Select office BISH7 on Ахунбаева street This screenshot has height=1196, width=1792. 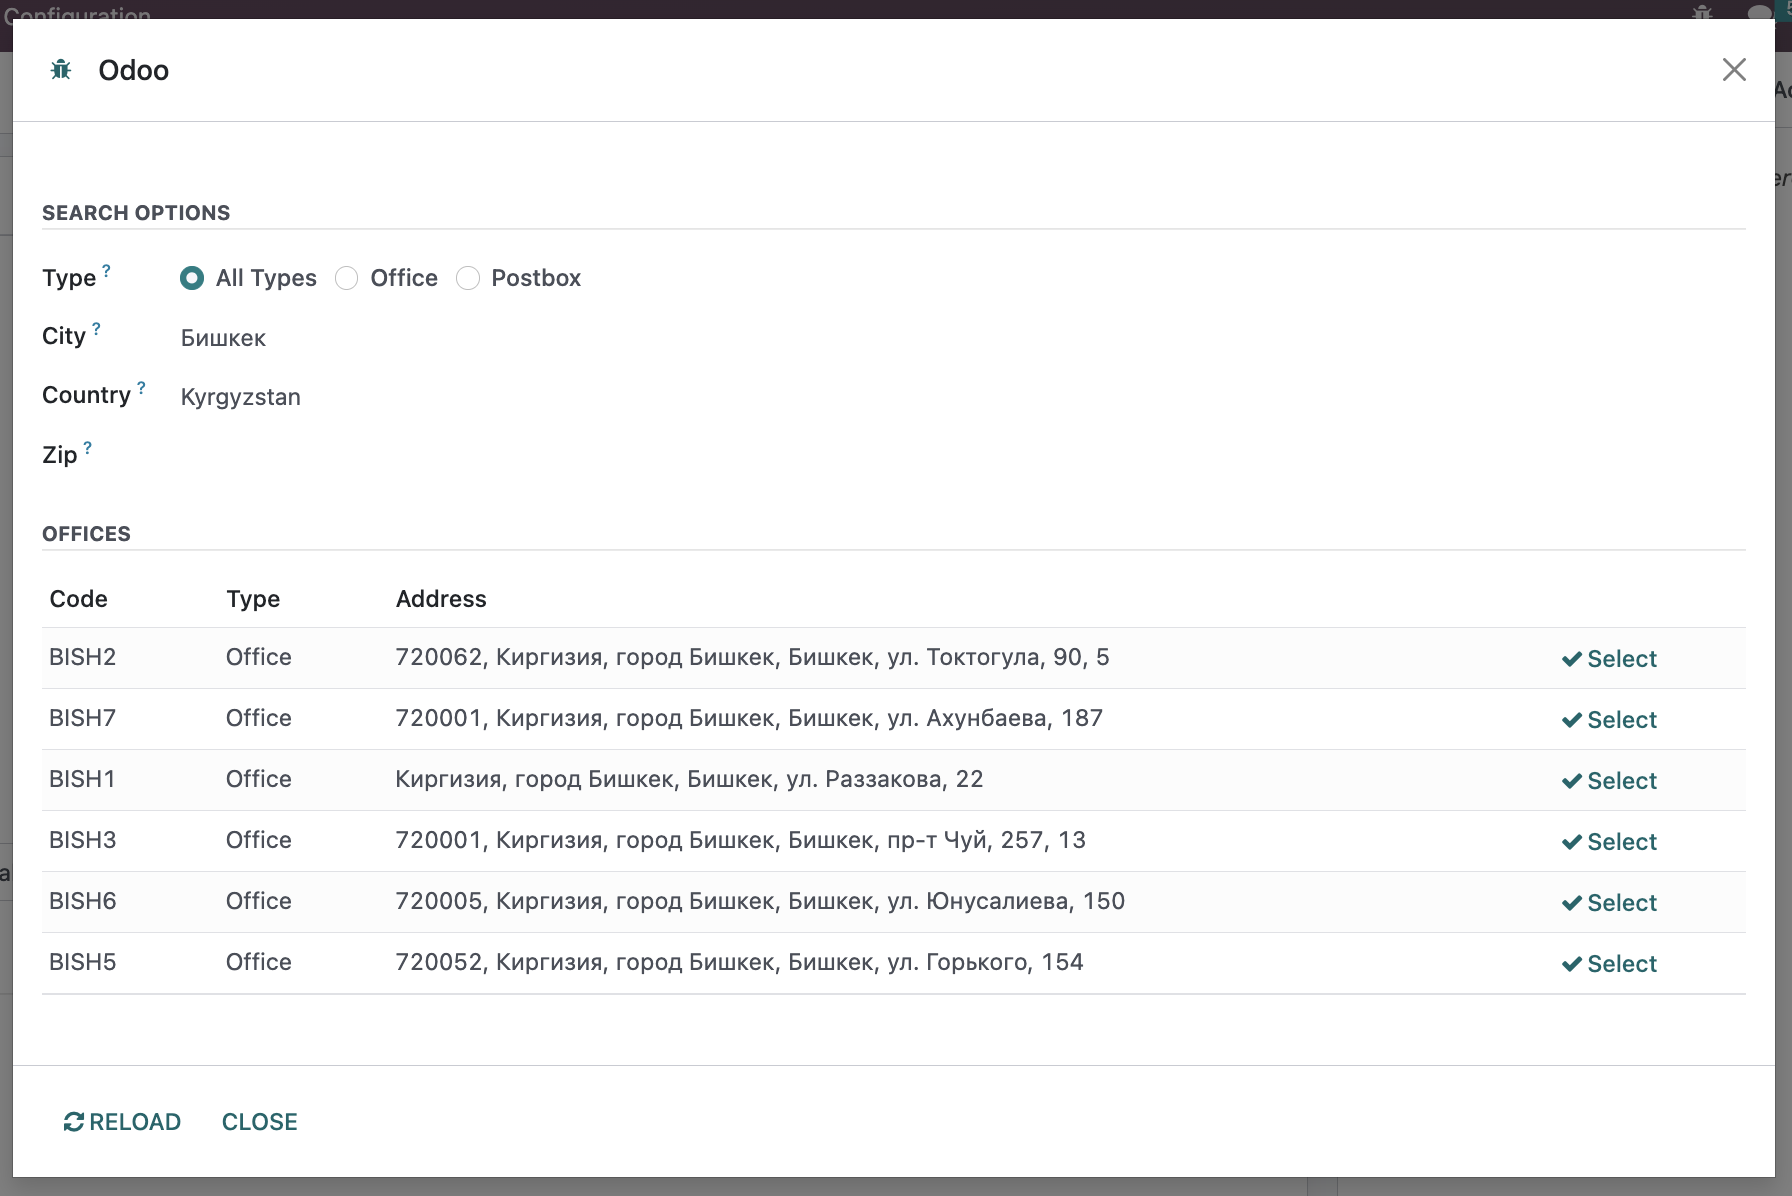(x=1609, y=720)
